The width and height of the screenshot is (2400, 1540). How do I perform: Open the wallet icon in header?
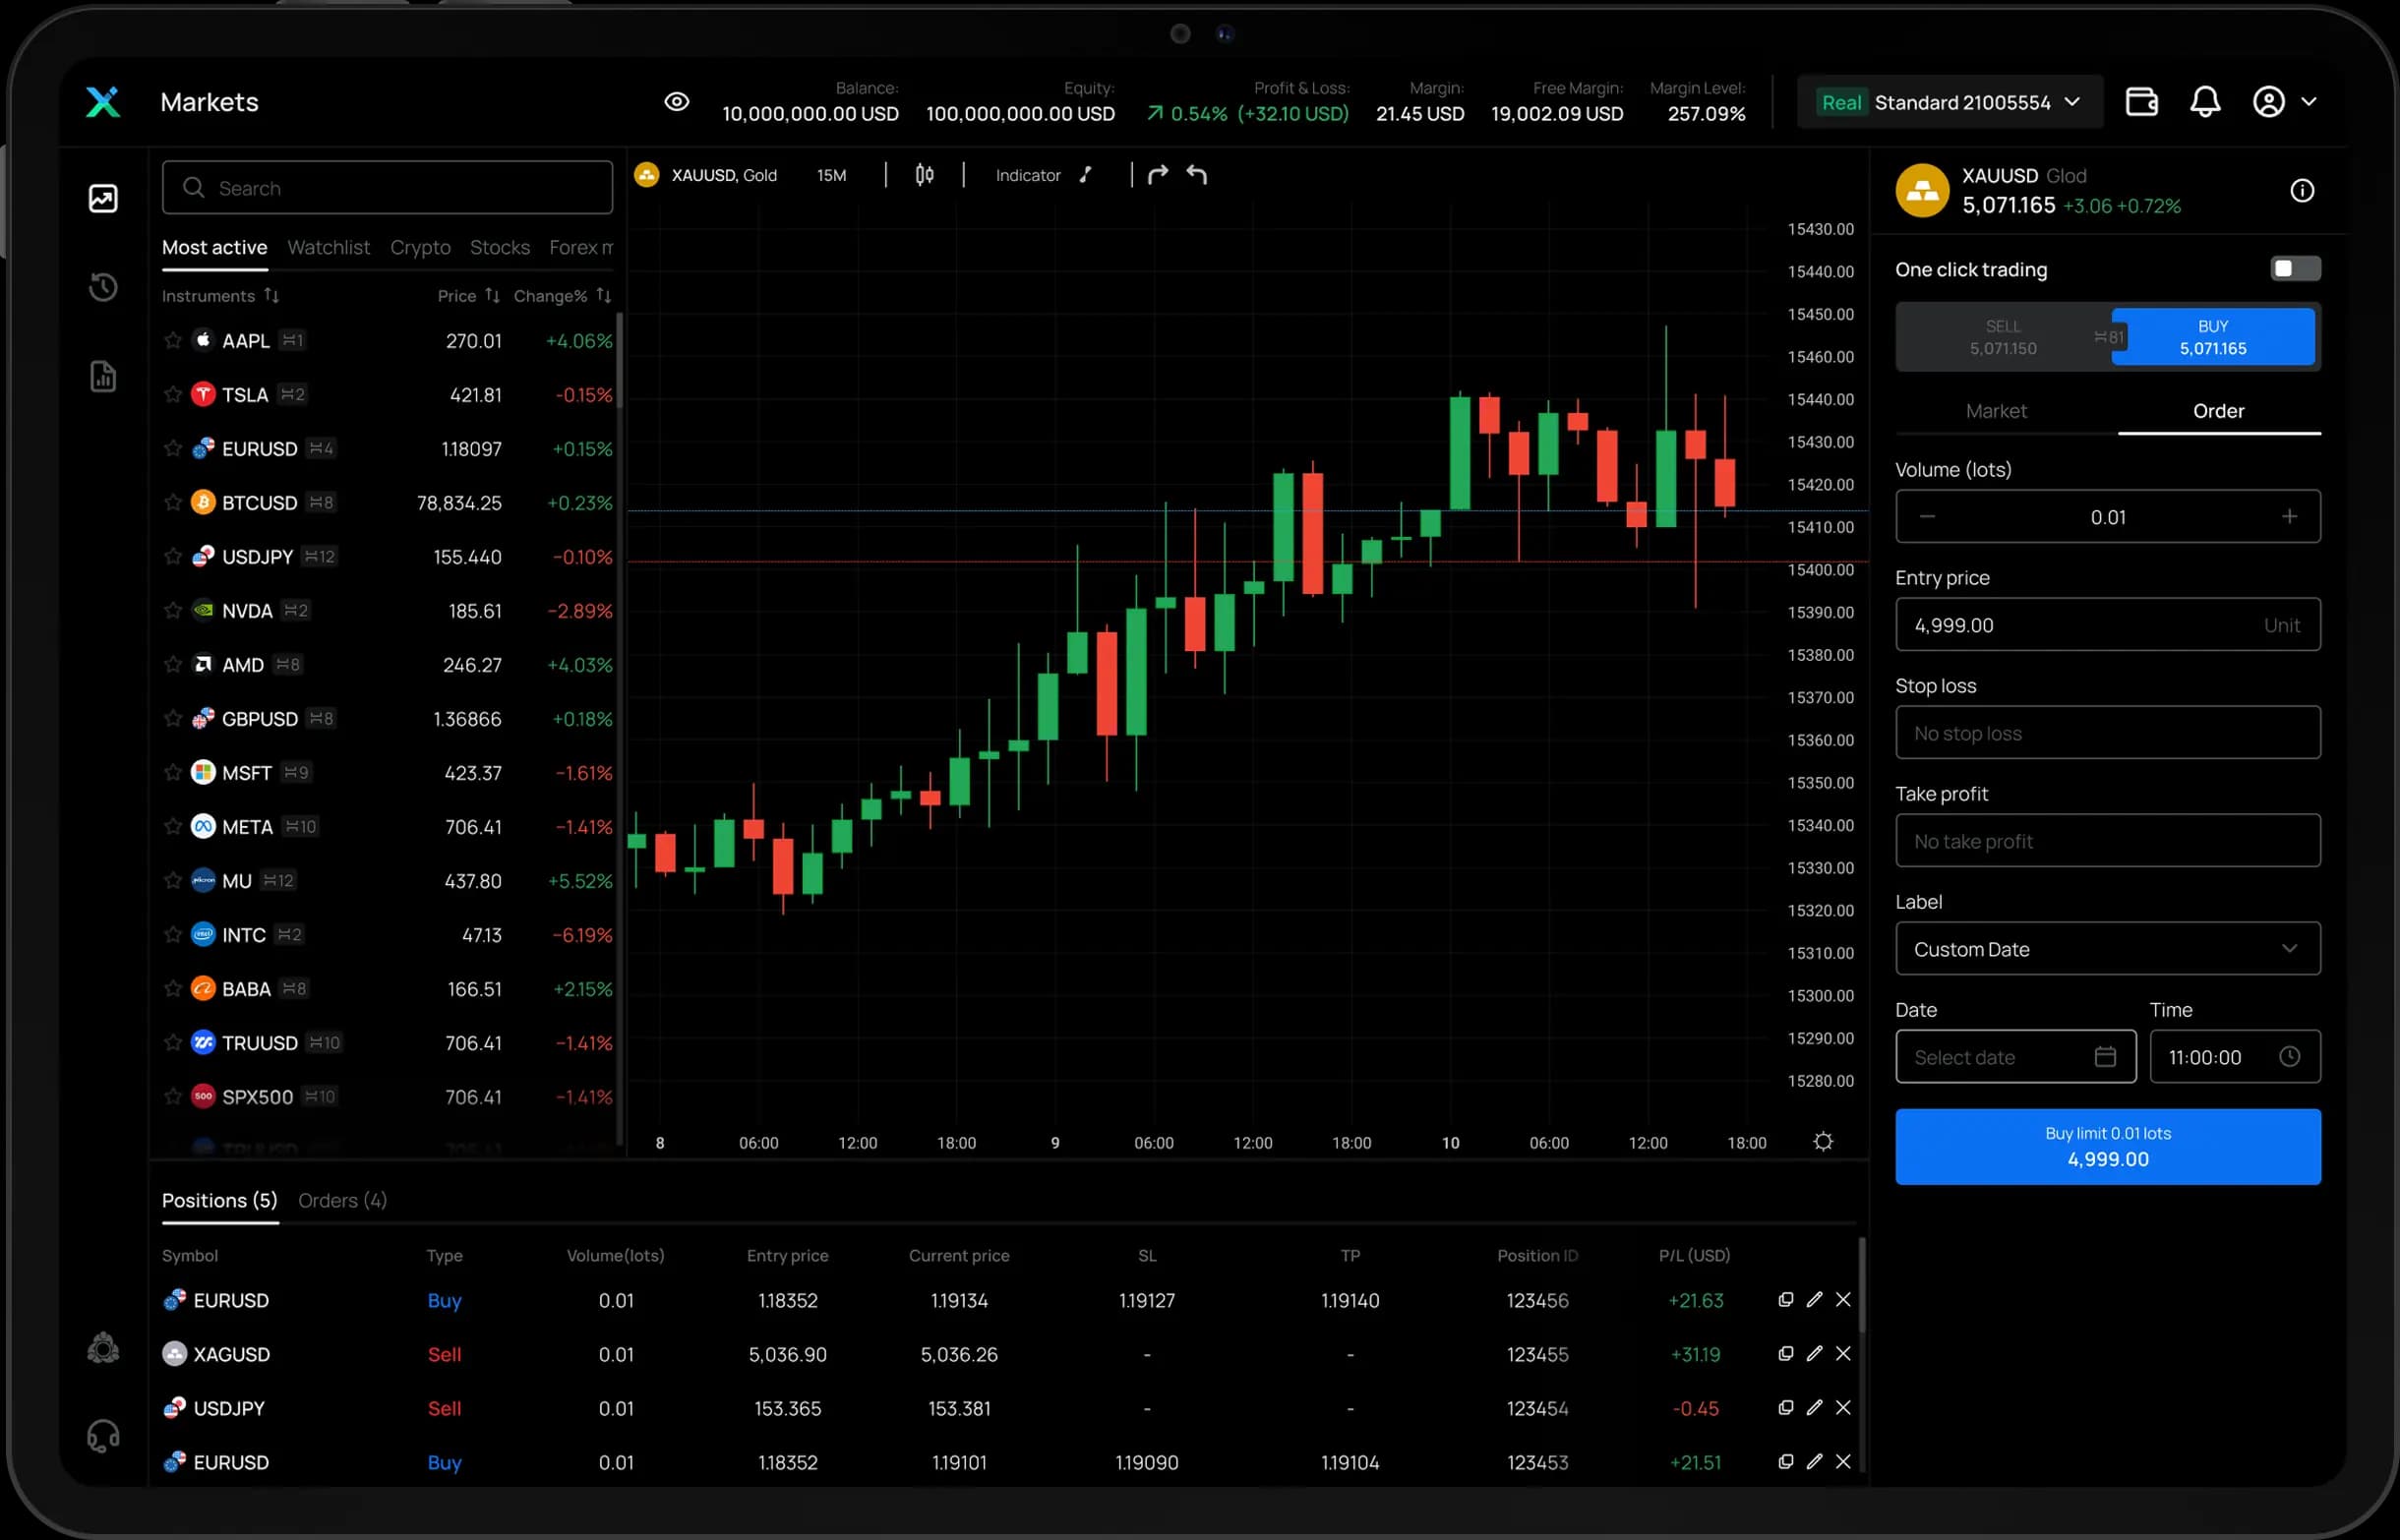click(2141, 102)
